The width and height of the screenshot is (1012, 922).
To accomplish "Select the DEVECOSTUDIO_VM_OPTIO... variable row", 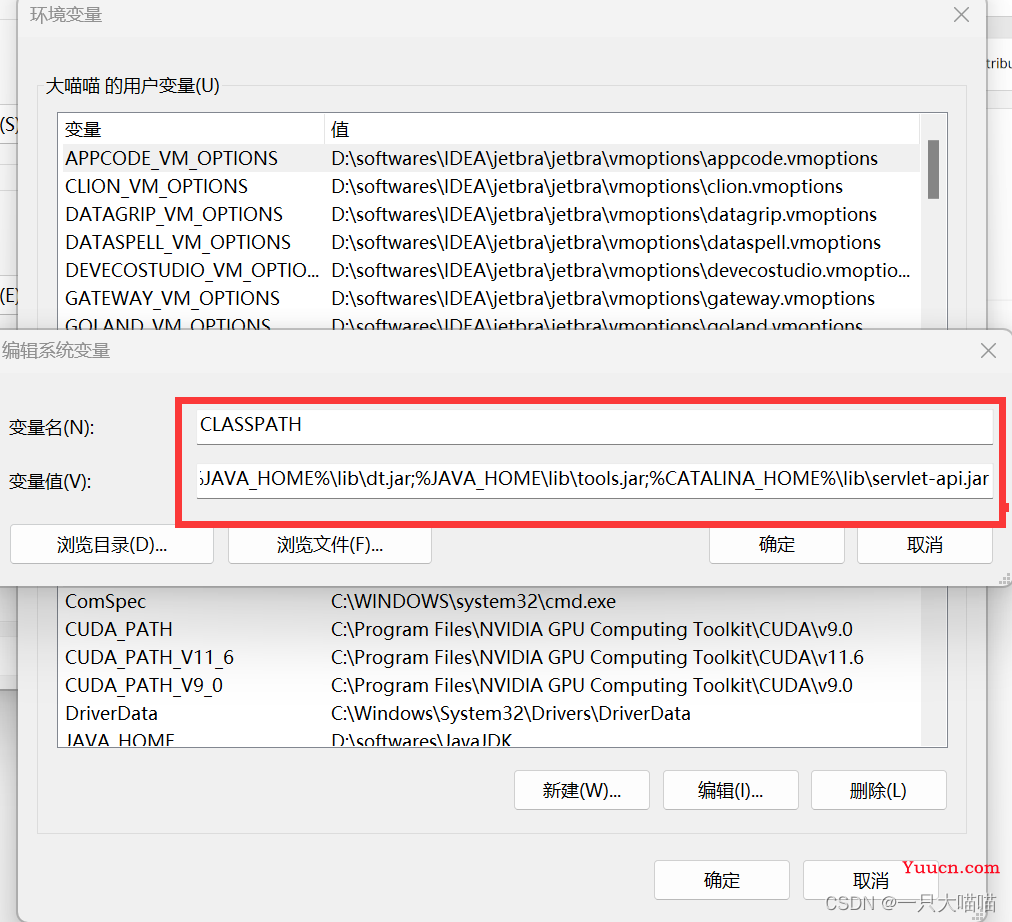I will tap(489, 270).
